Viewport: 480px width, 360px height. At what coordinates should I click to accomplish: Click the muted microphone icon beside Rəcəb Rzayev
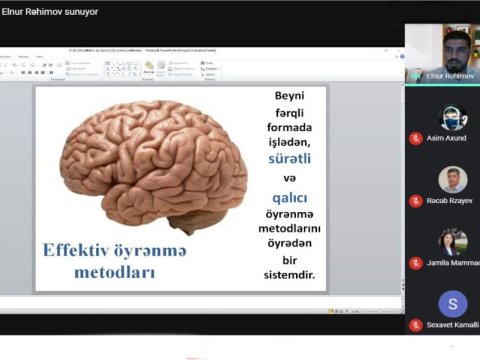pos(416,201)
